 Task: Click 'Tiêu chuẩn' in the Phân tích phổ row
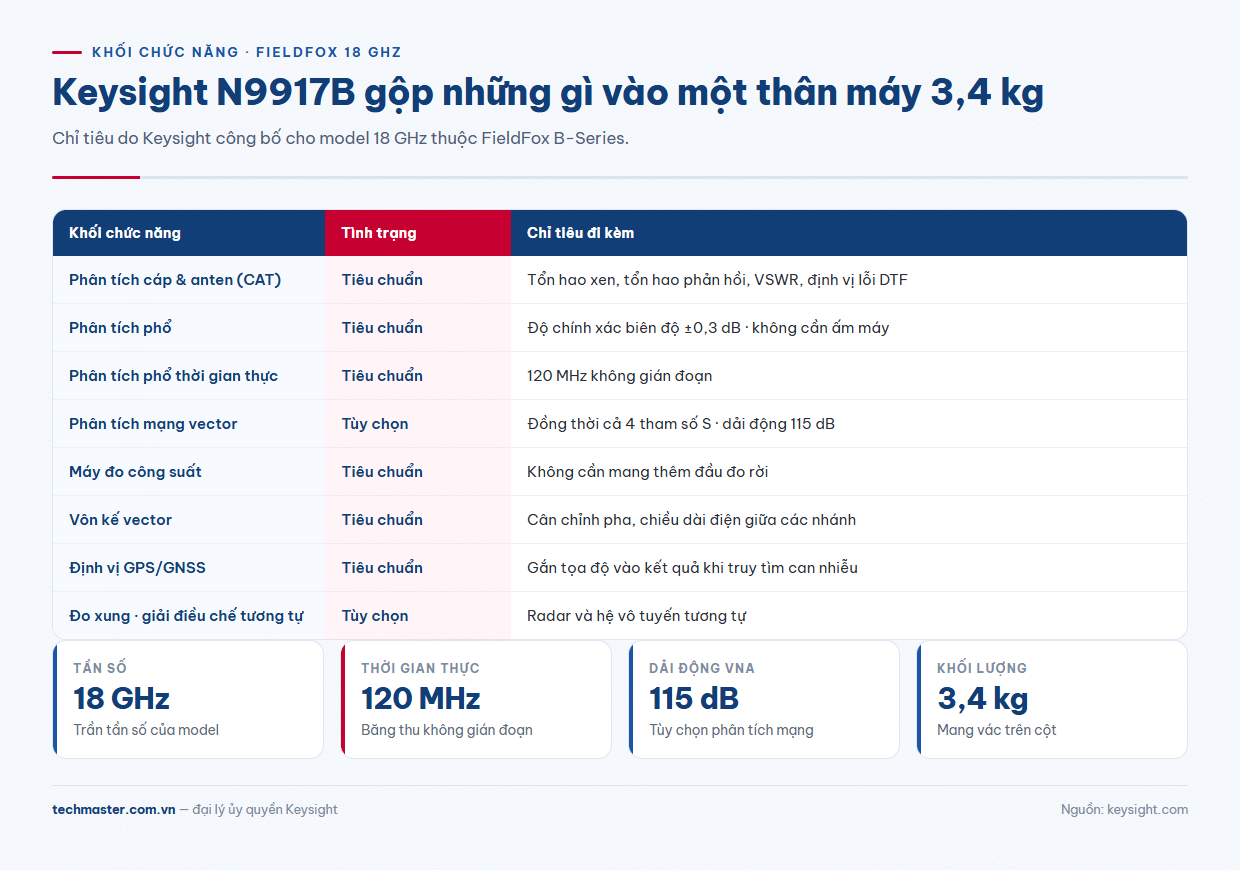pyautogui.click(x=382, y=328)
